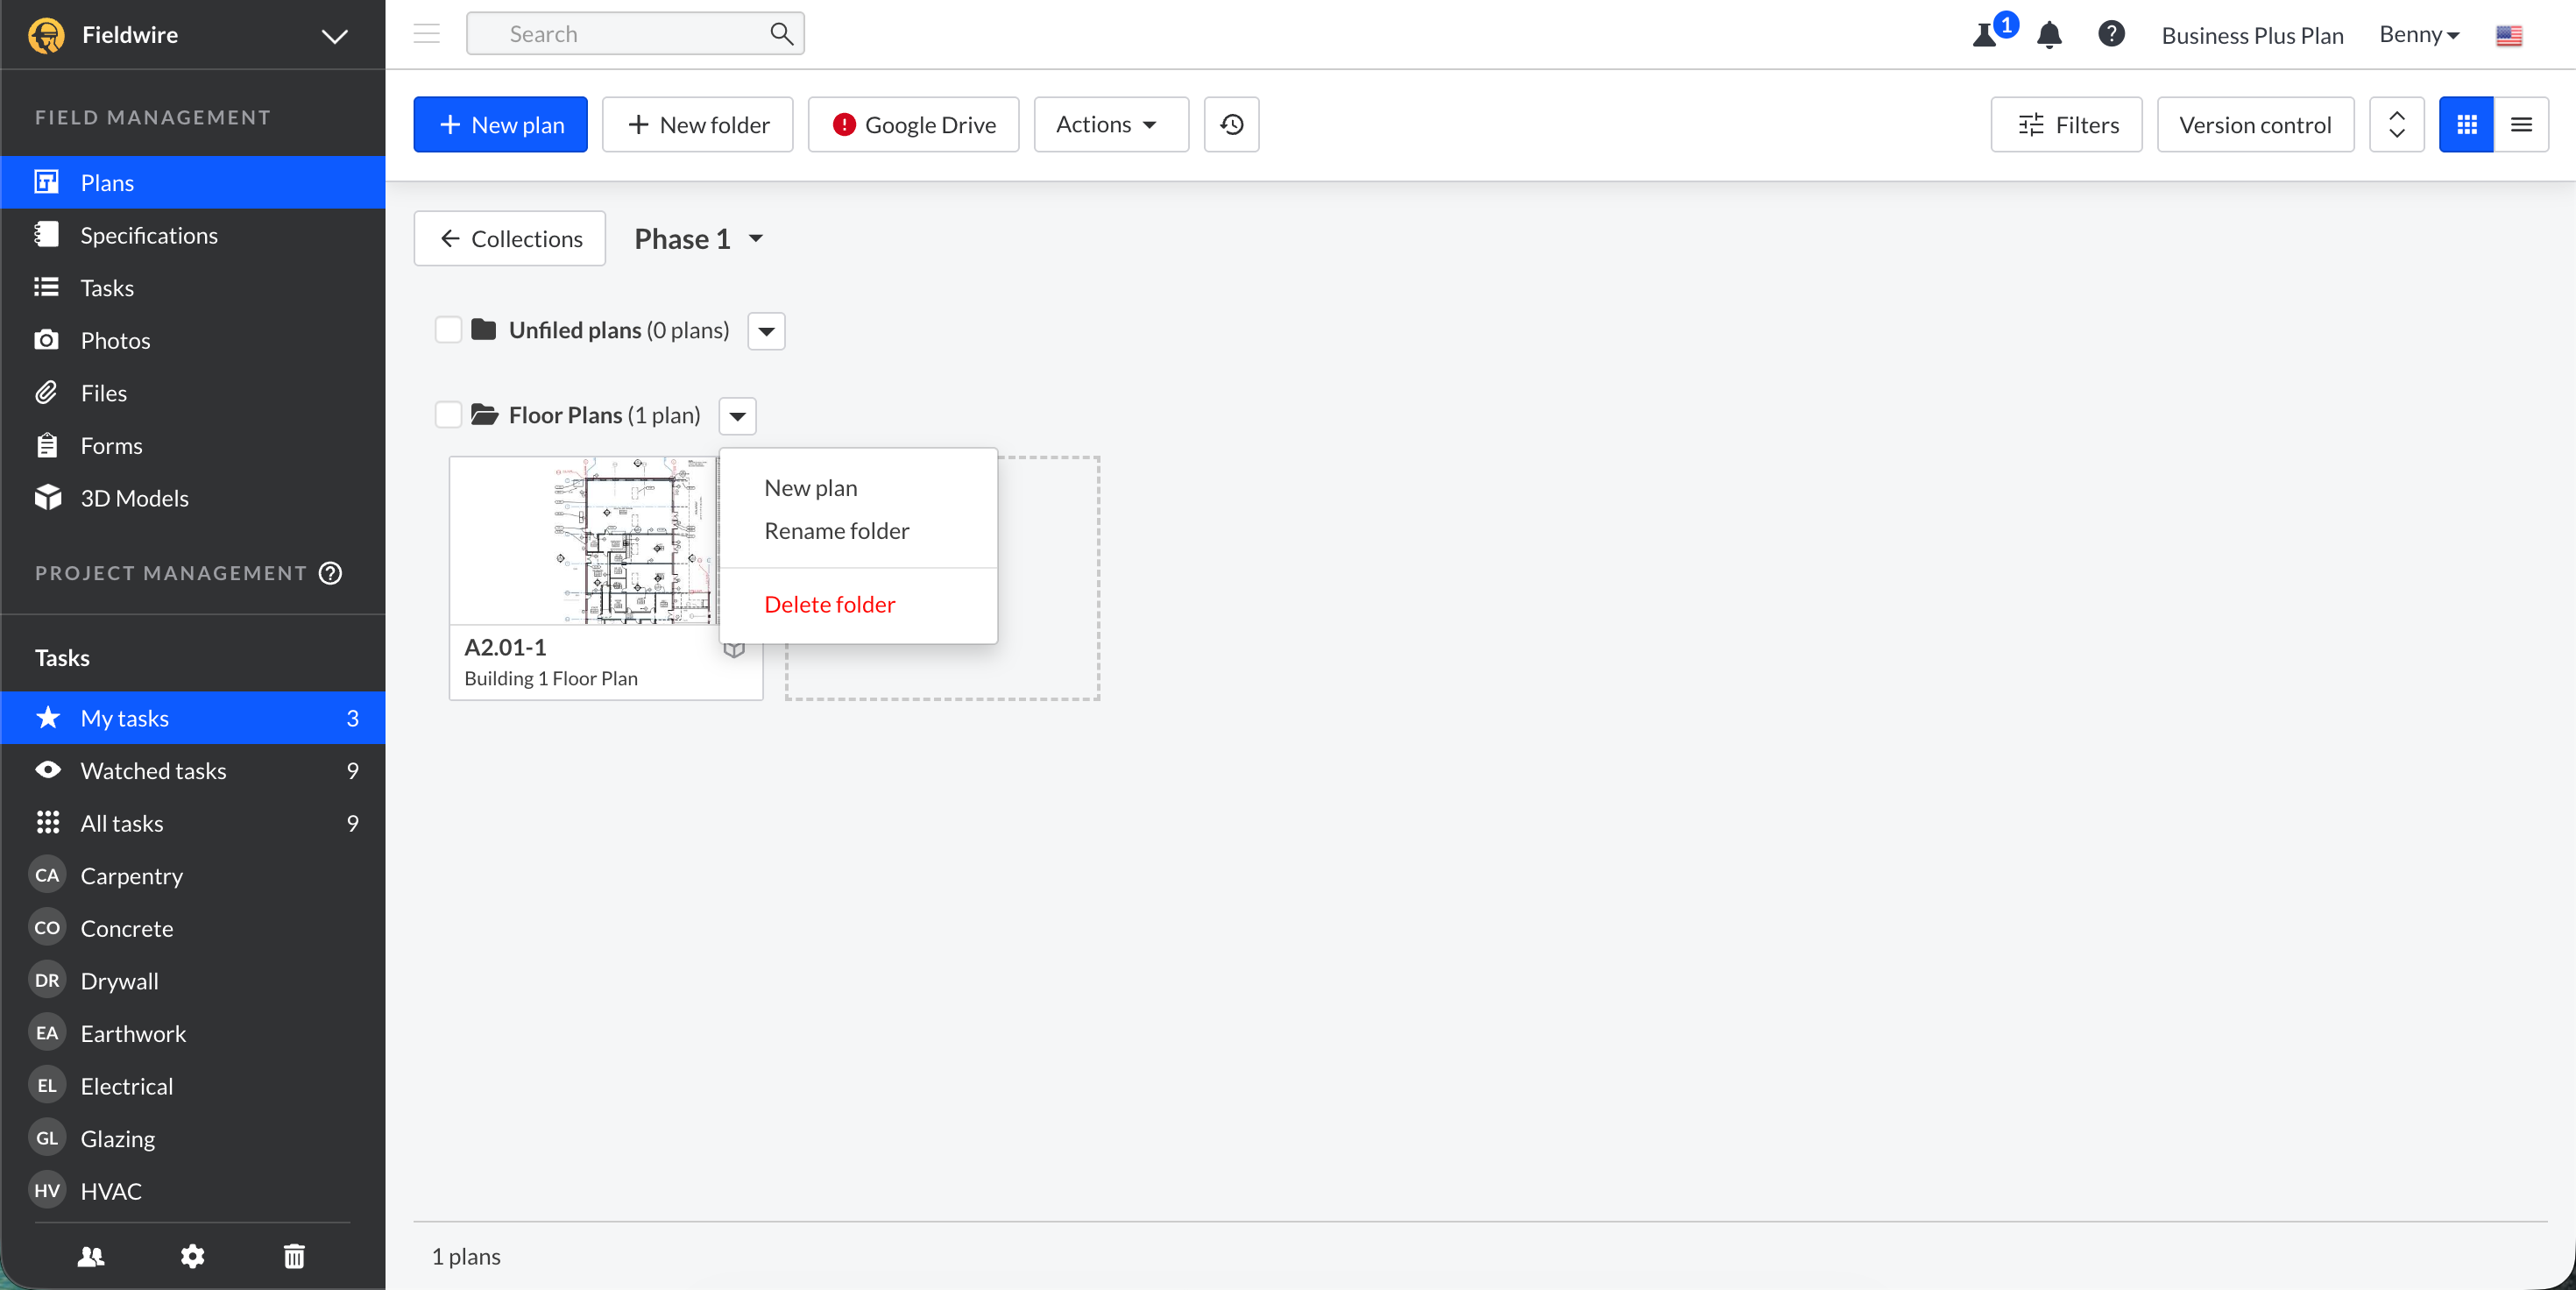This screenshot has height=1290, width=2576.
Task: Open the Actions dropdown
Action: pyautogui.click(x=1110, y=124)
